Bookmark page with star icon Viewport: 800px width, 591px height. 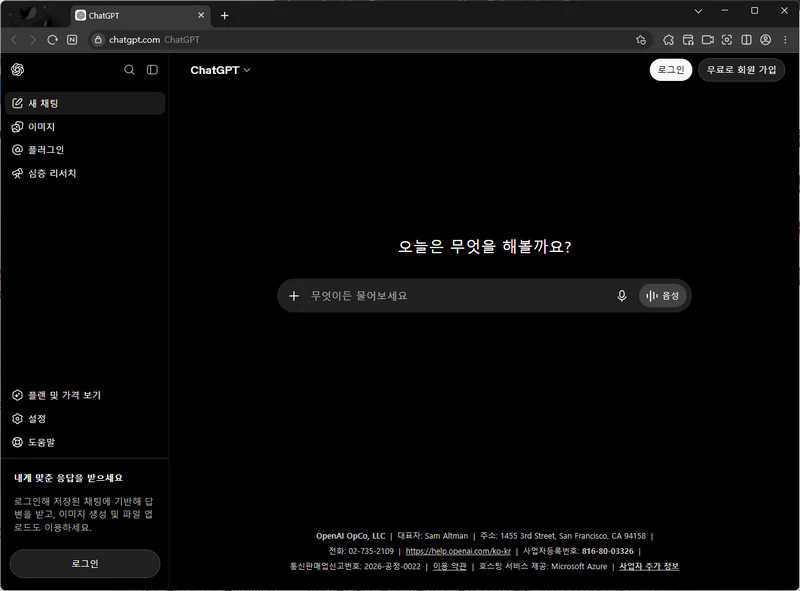(641, 40)
